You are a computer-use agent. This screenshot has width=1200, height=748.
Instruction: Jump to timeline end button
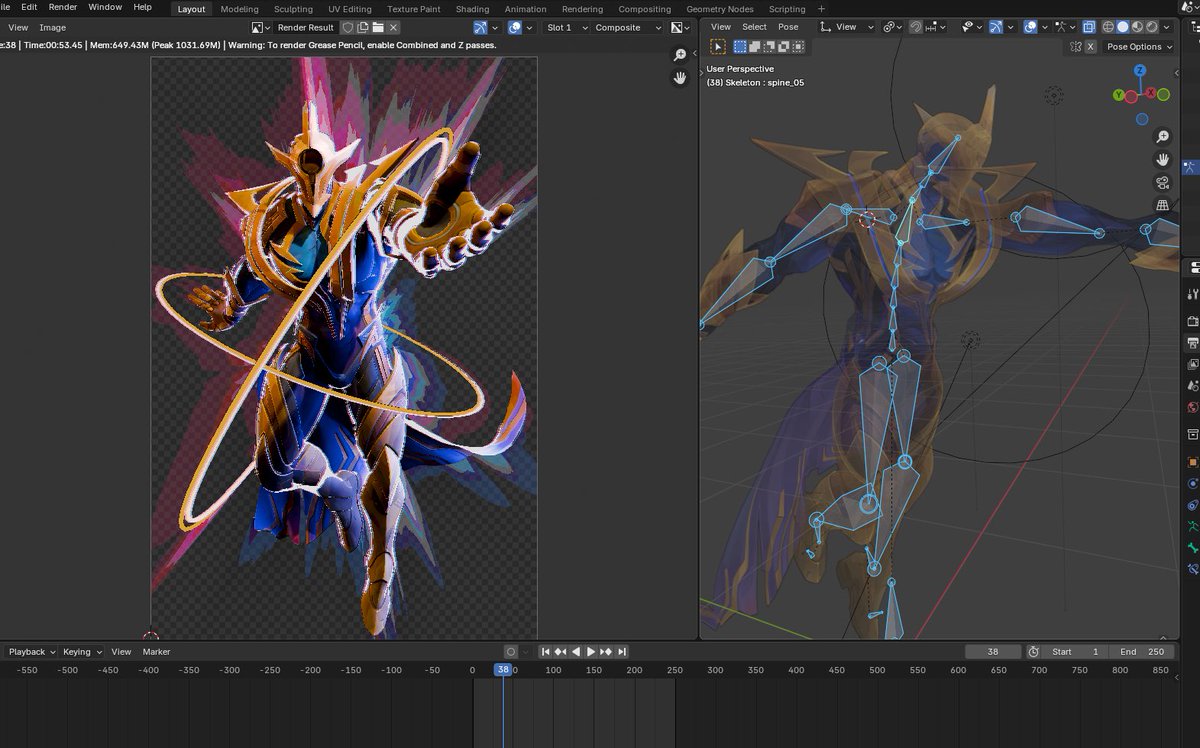pos(622,652)
